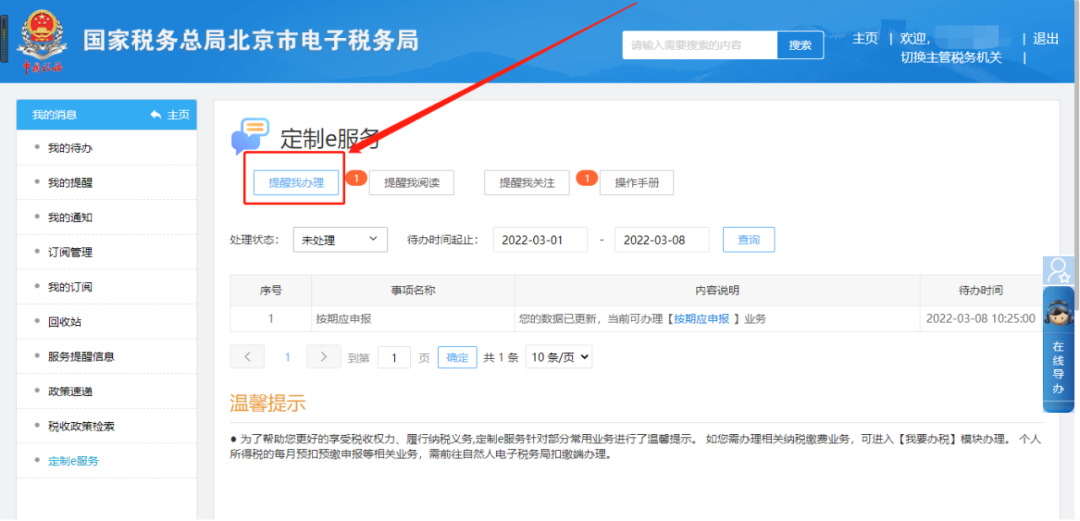Click the 搜索 button in header
Viewport: 1080px width, 521px height.
pos(800,45)
